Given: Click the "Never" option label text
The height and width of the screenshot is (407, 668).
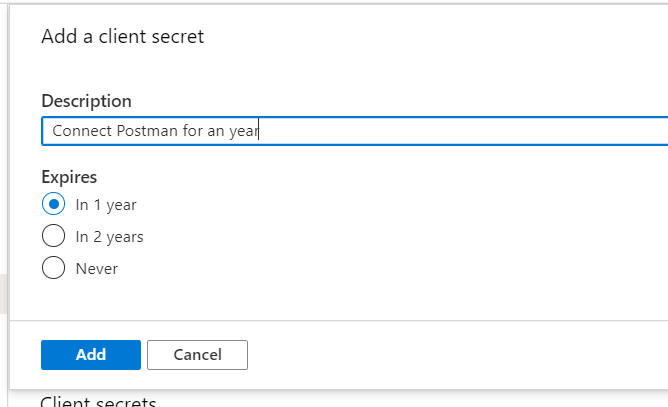Looking at the screenshot, I should pyautogui.click(x=97, y=269).
